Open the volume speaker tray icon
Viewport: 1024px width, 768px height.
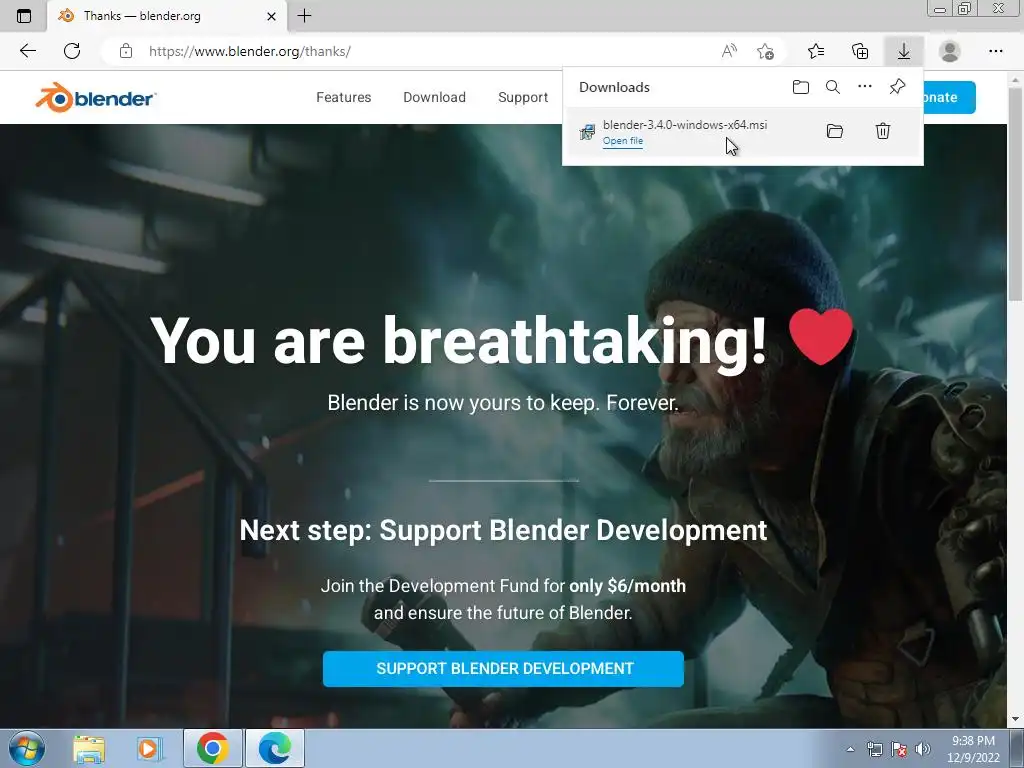[922, 749]
